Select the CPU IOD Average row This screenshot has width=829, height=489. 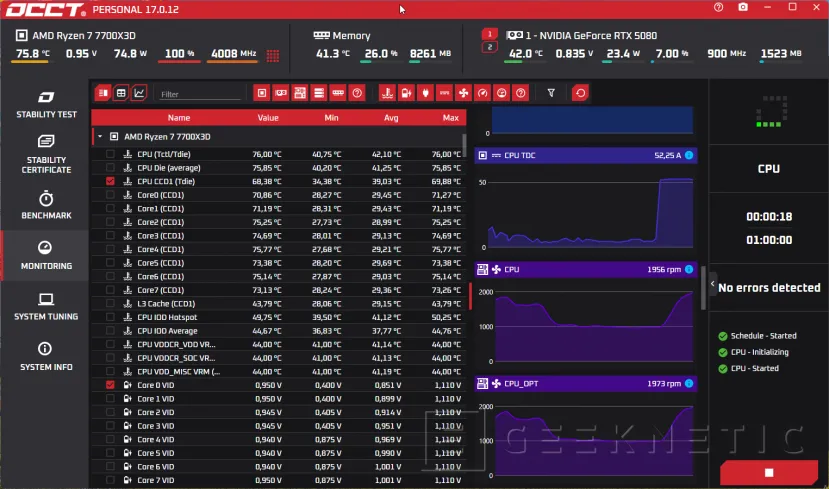[x=279, y=330]
